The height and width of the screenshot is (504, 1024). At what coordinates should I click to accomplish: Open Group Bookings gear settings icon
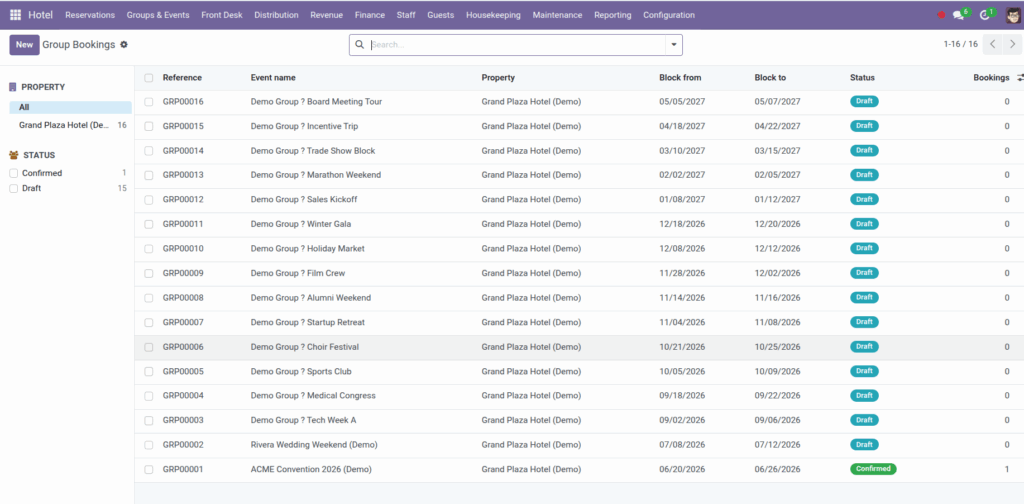pos(124,44)
